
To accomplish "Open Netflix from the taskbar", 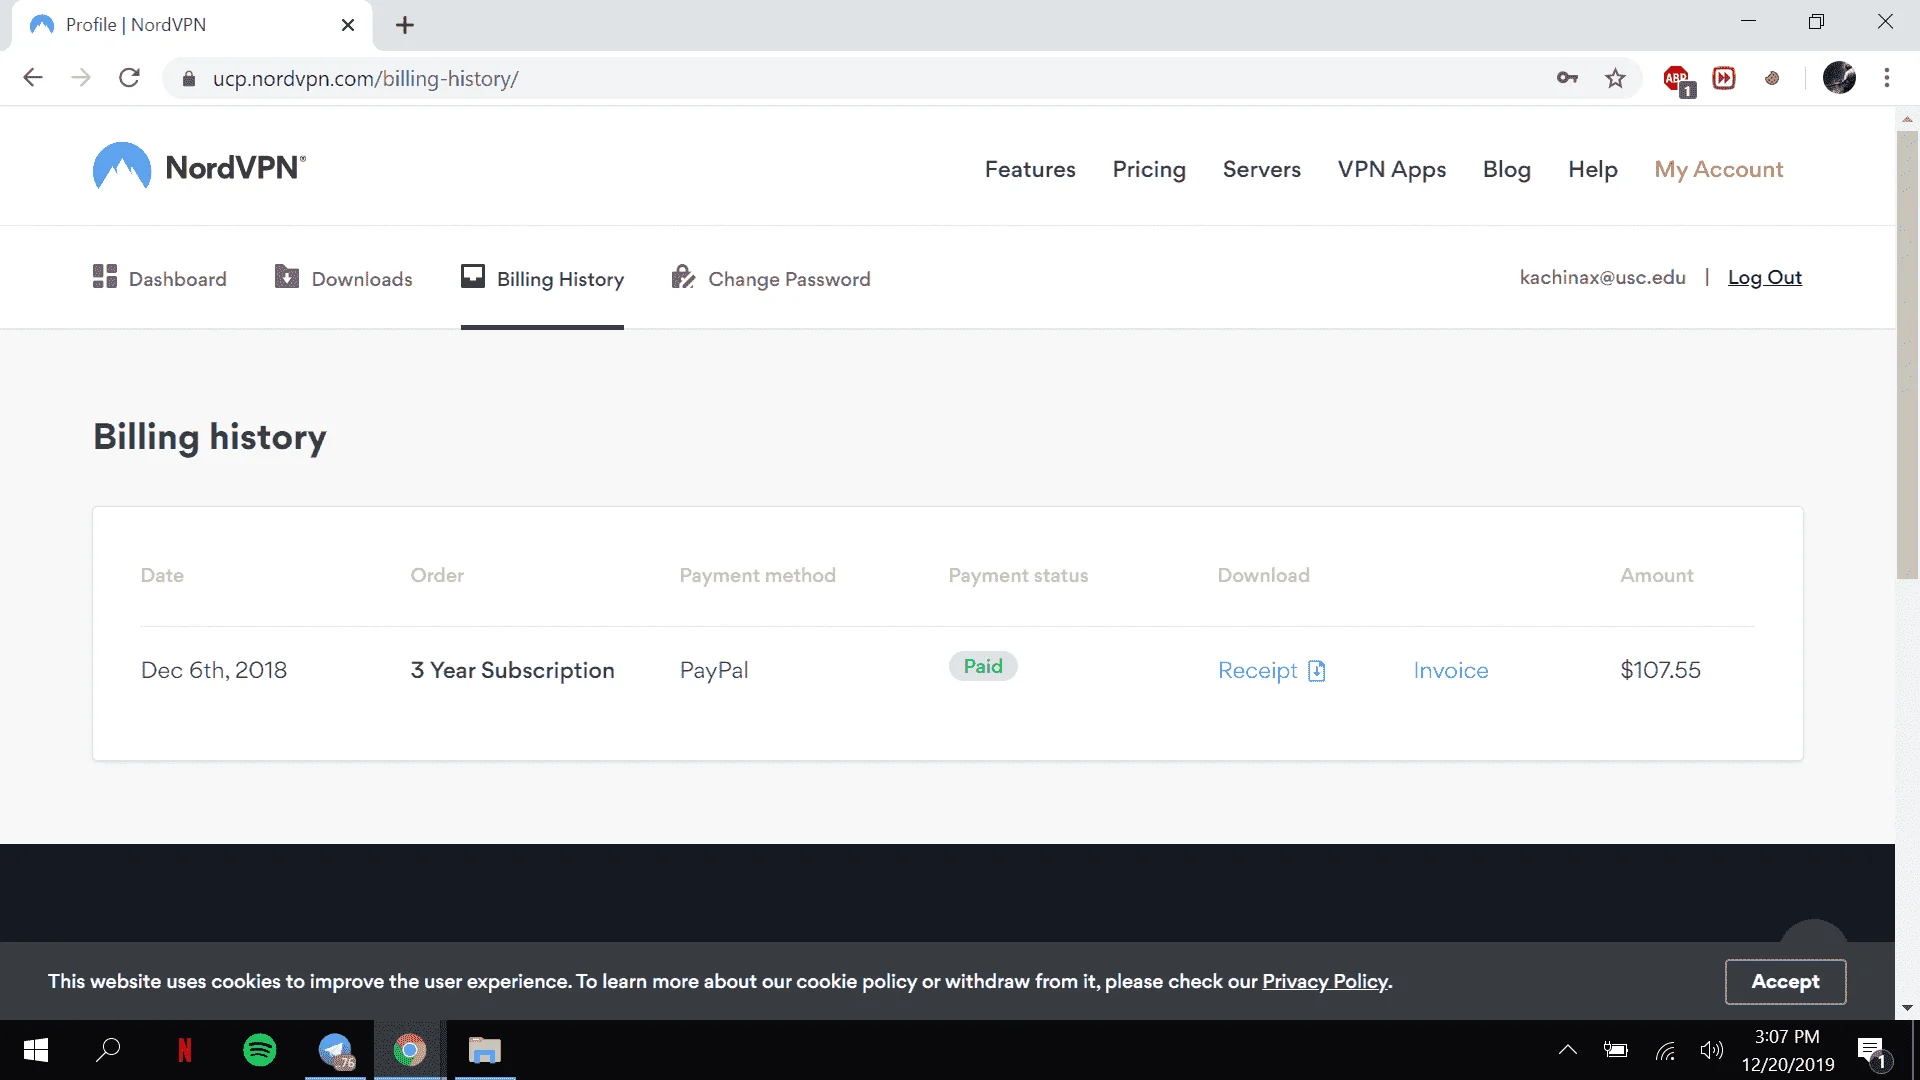I will click(184, 1050).
